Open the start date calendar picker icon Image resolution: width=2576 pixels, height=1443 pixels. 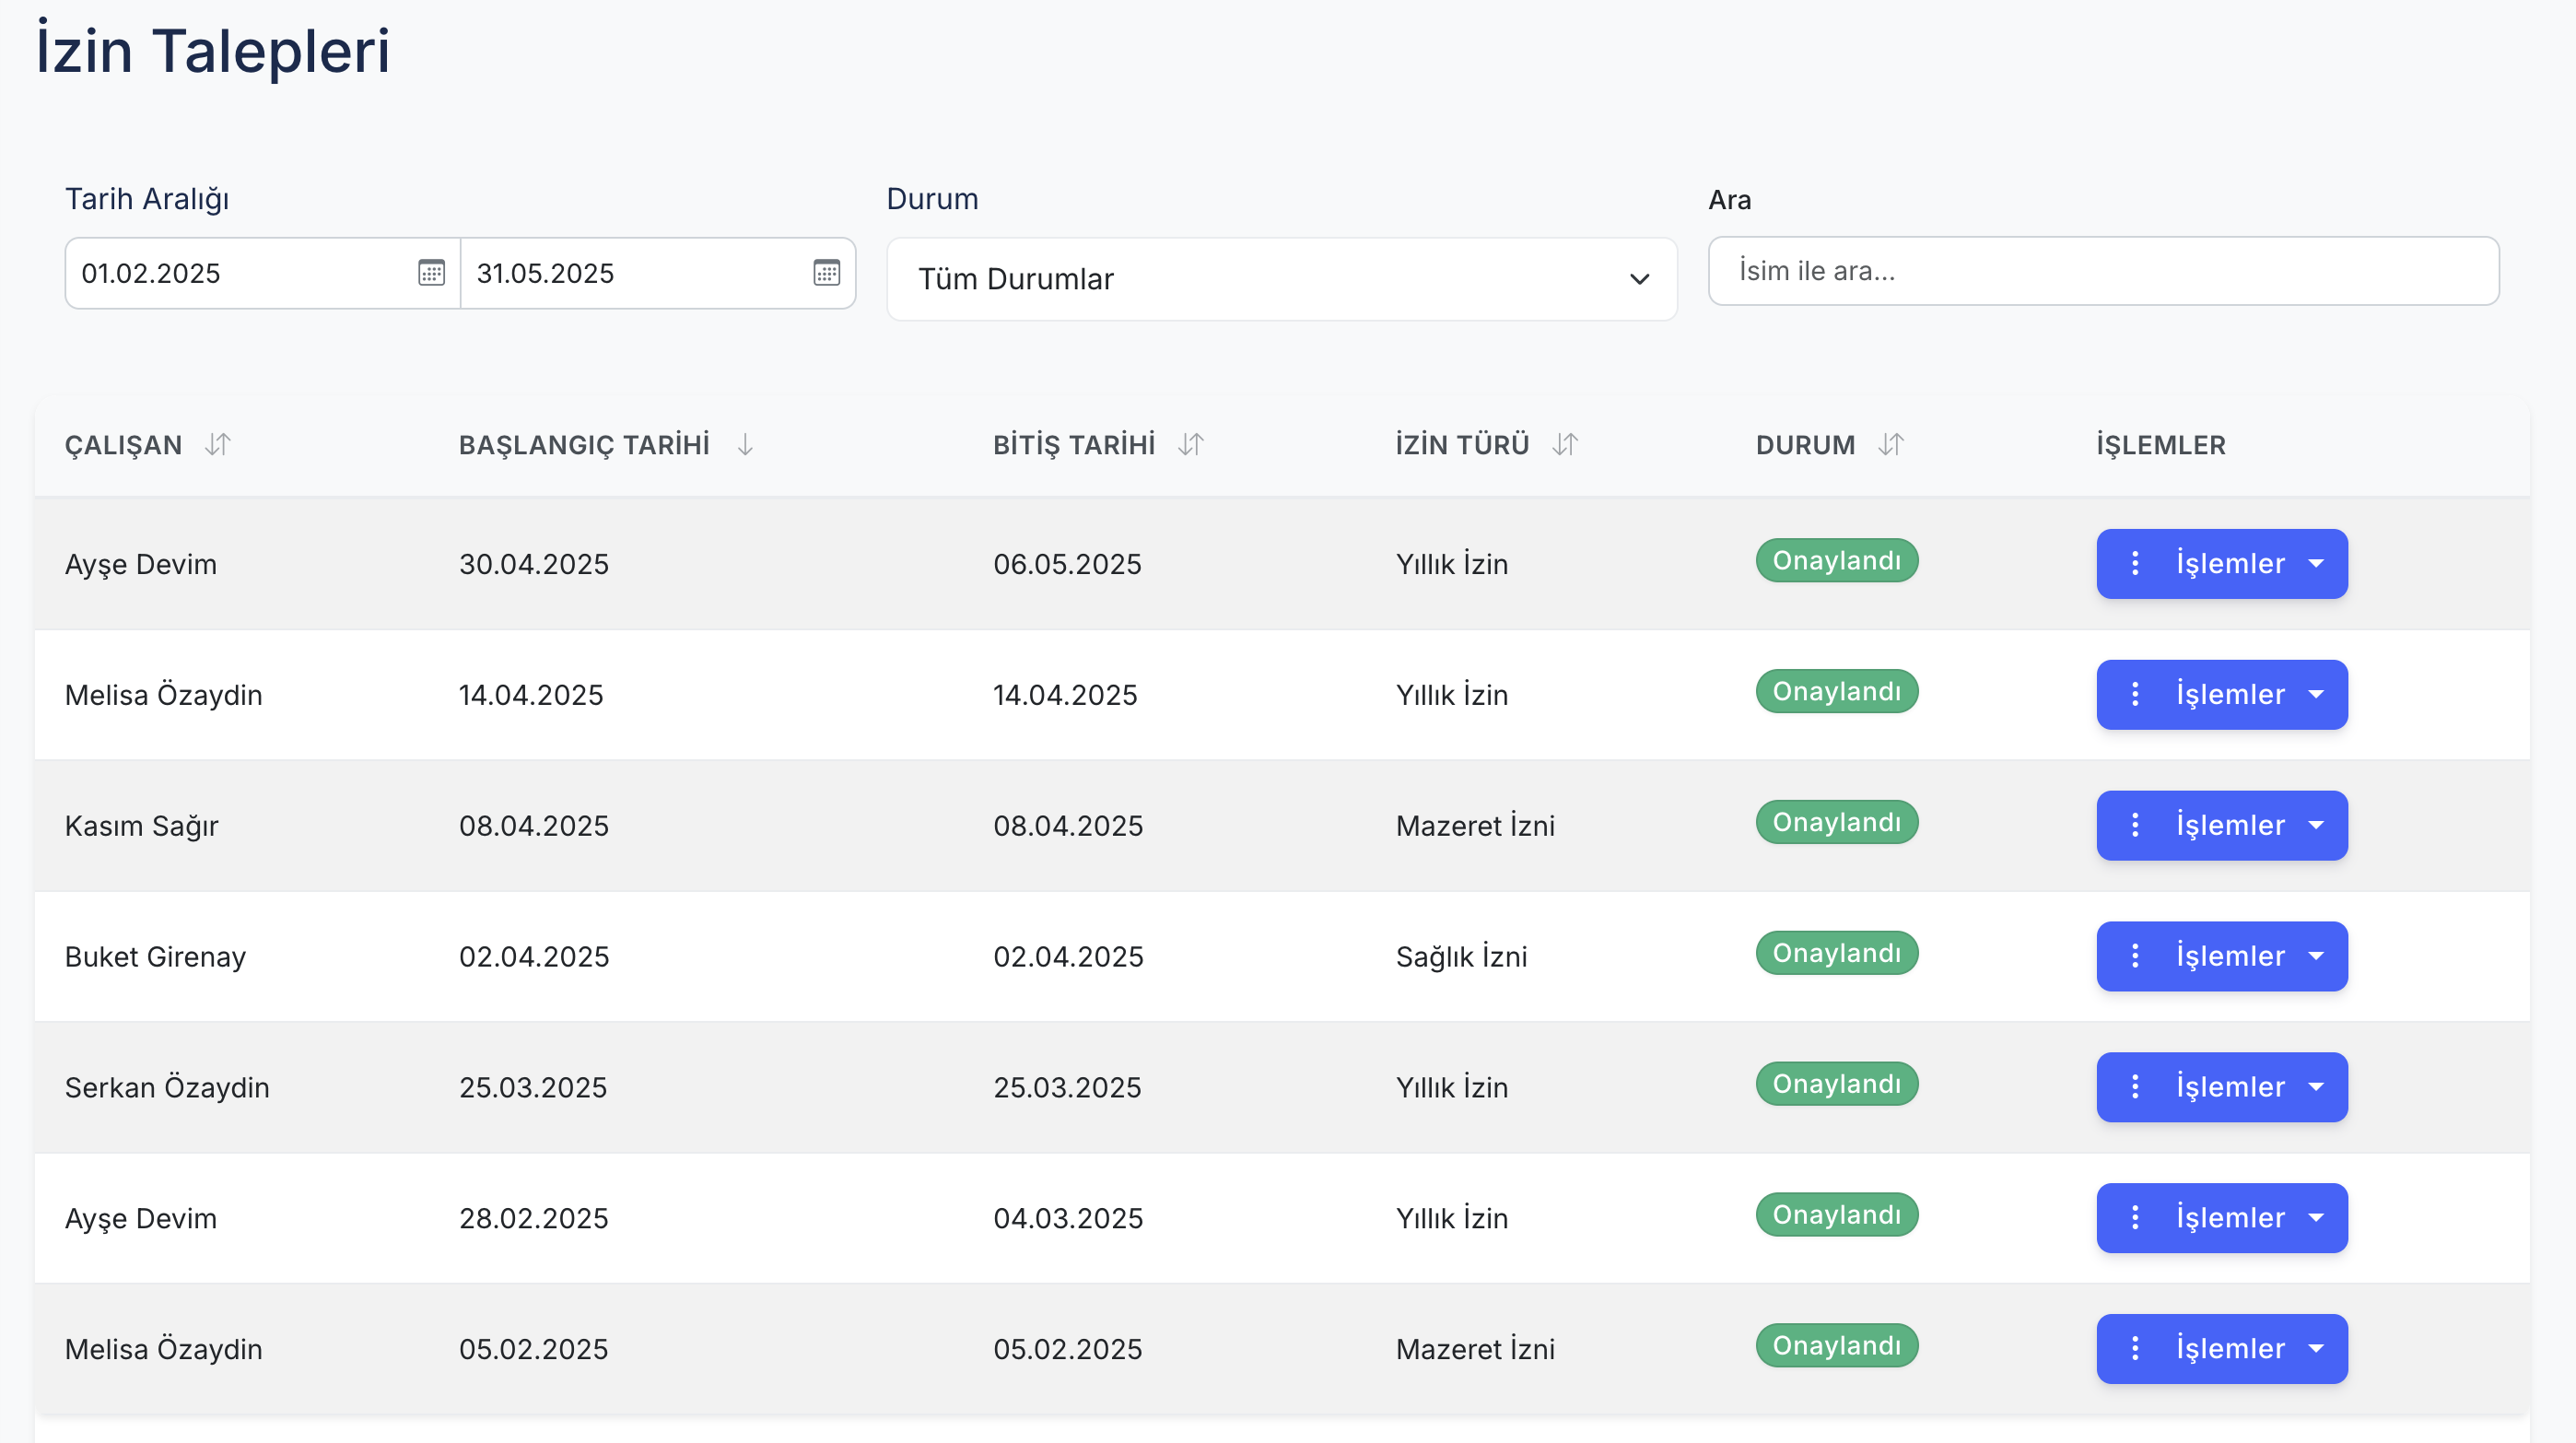click(x=431, y=273)
